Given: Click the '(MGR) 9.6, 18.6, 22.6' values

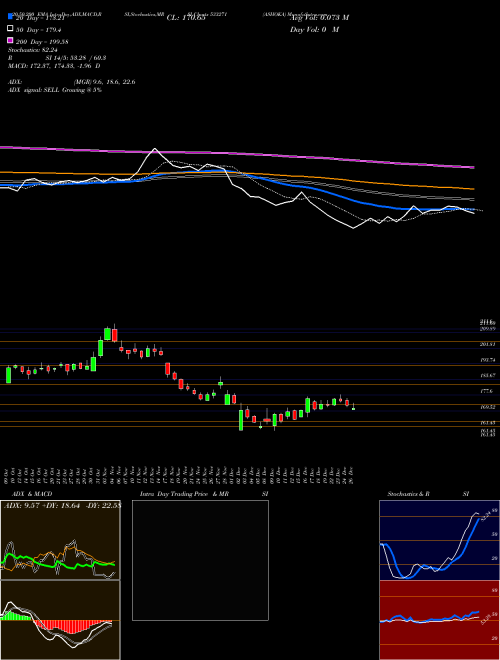Looking at the screenshot, I should pyautogui.click(x=104, y=82).
